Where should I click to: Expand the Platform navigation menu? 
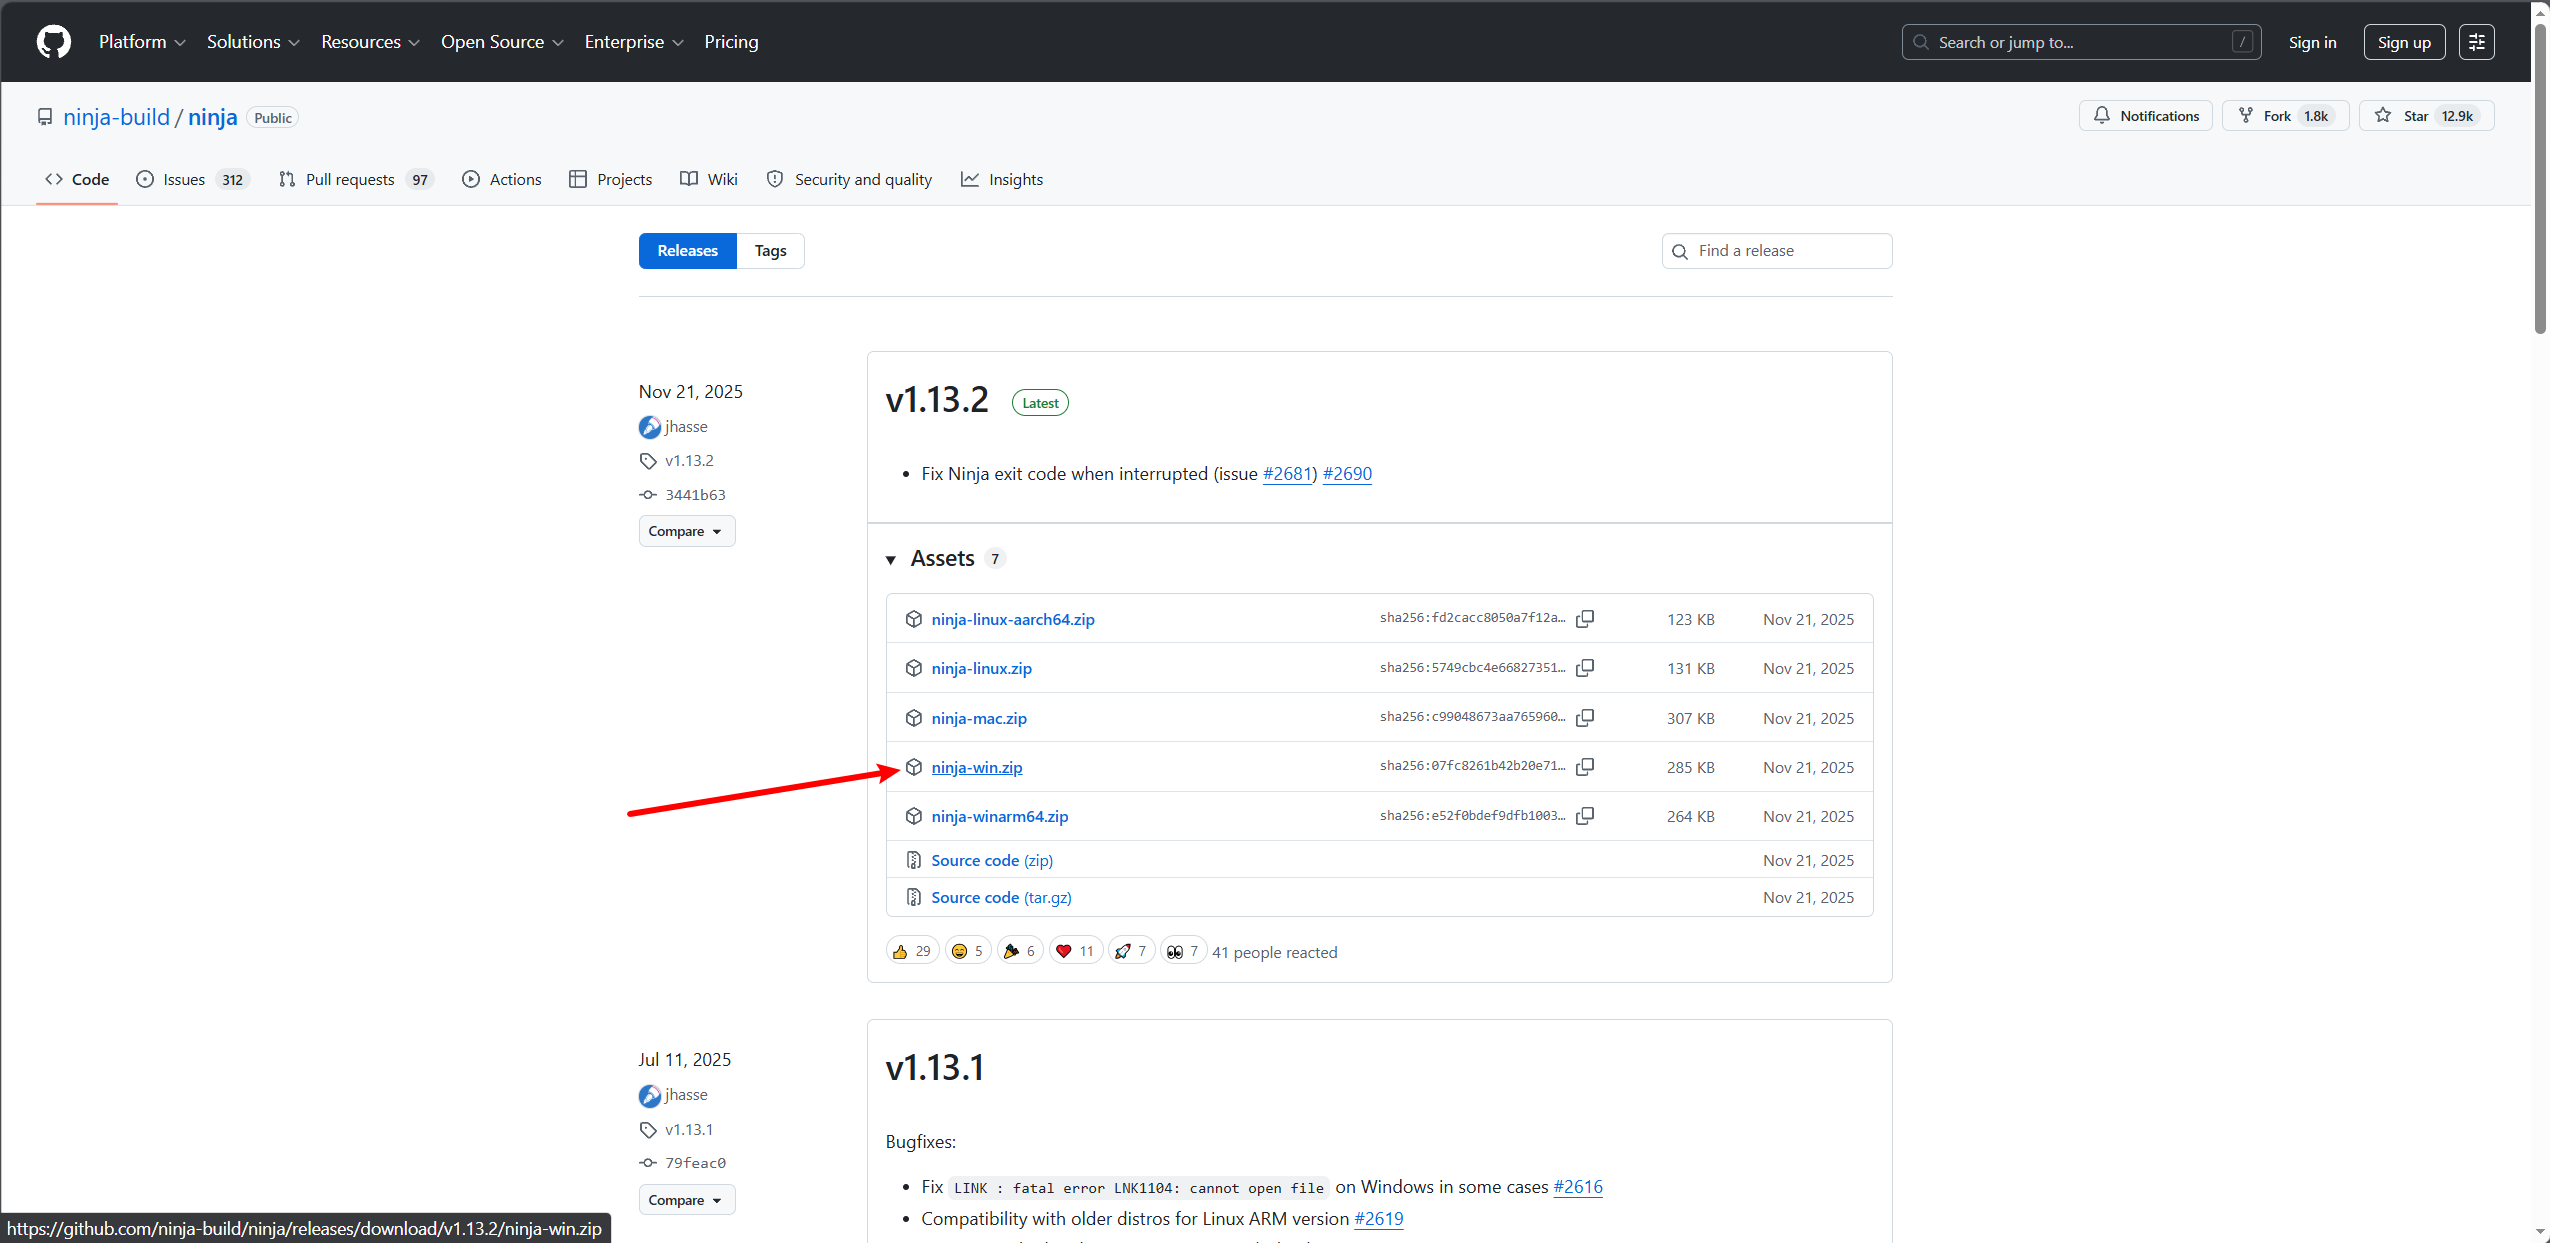pyautogui.click(x=142, y=42)
